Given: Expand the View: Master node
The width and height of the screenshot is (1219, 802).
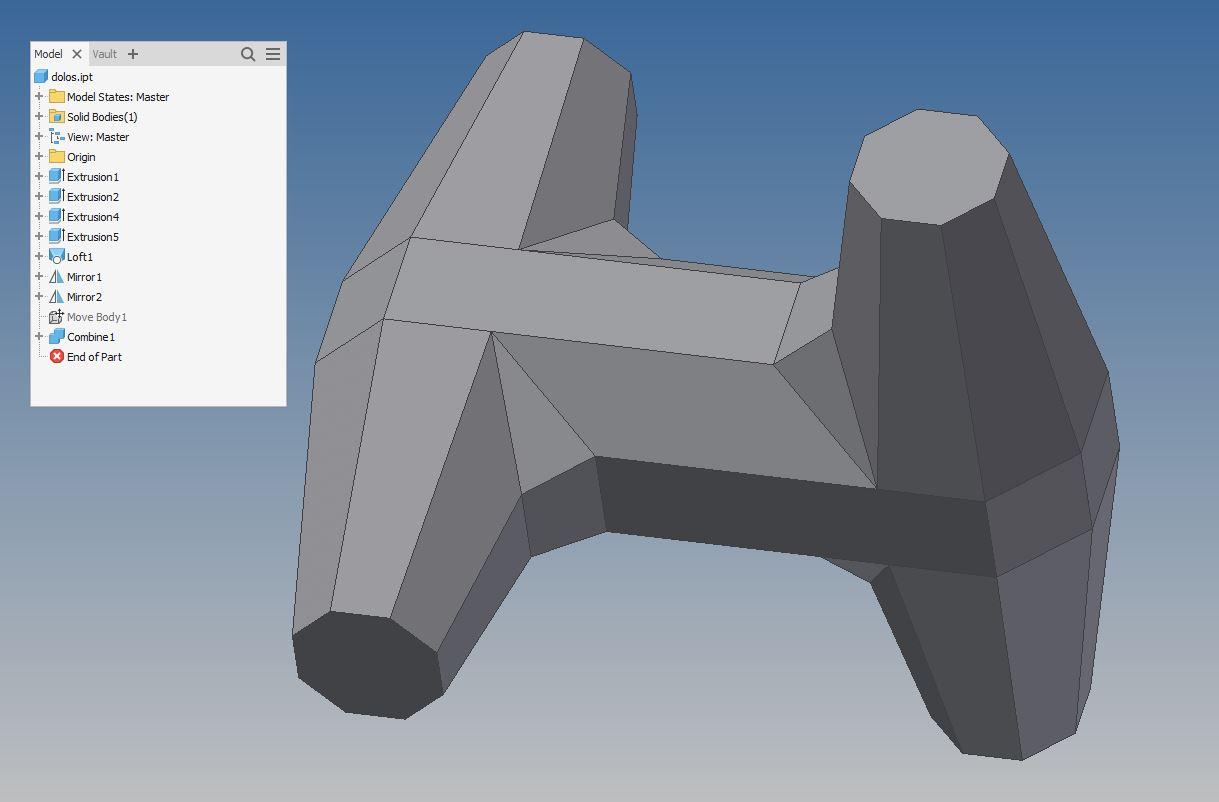Looking at the screenshot, I should 39,137.
